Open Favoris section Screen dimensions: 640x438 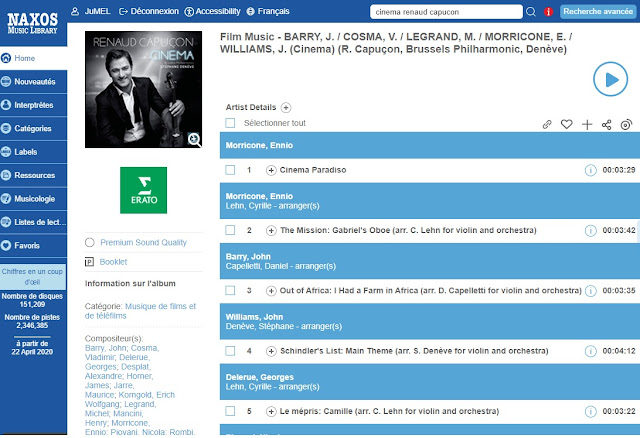(33, 245)
